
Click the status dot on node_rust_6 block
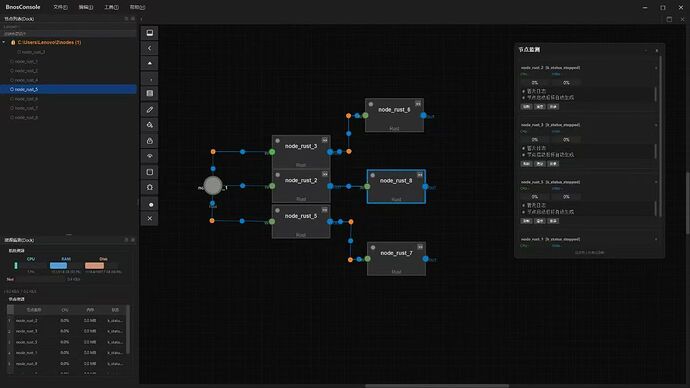[371, 104]
